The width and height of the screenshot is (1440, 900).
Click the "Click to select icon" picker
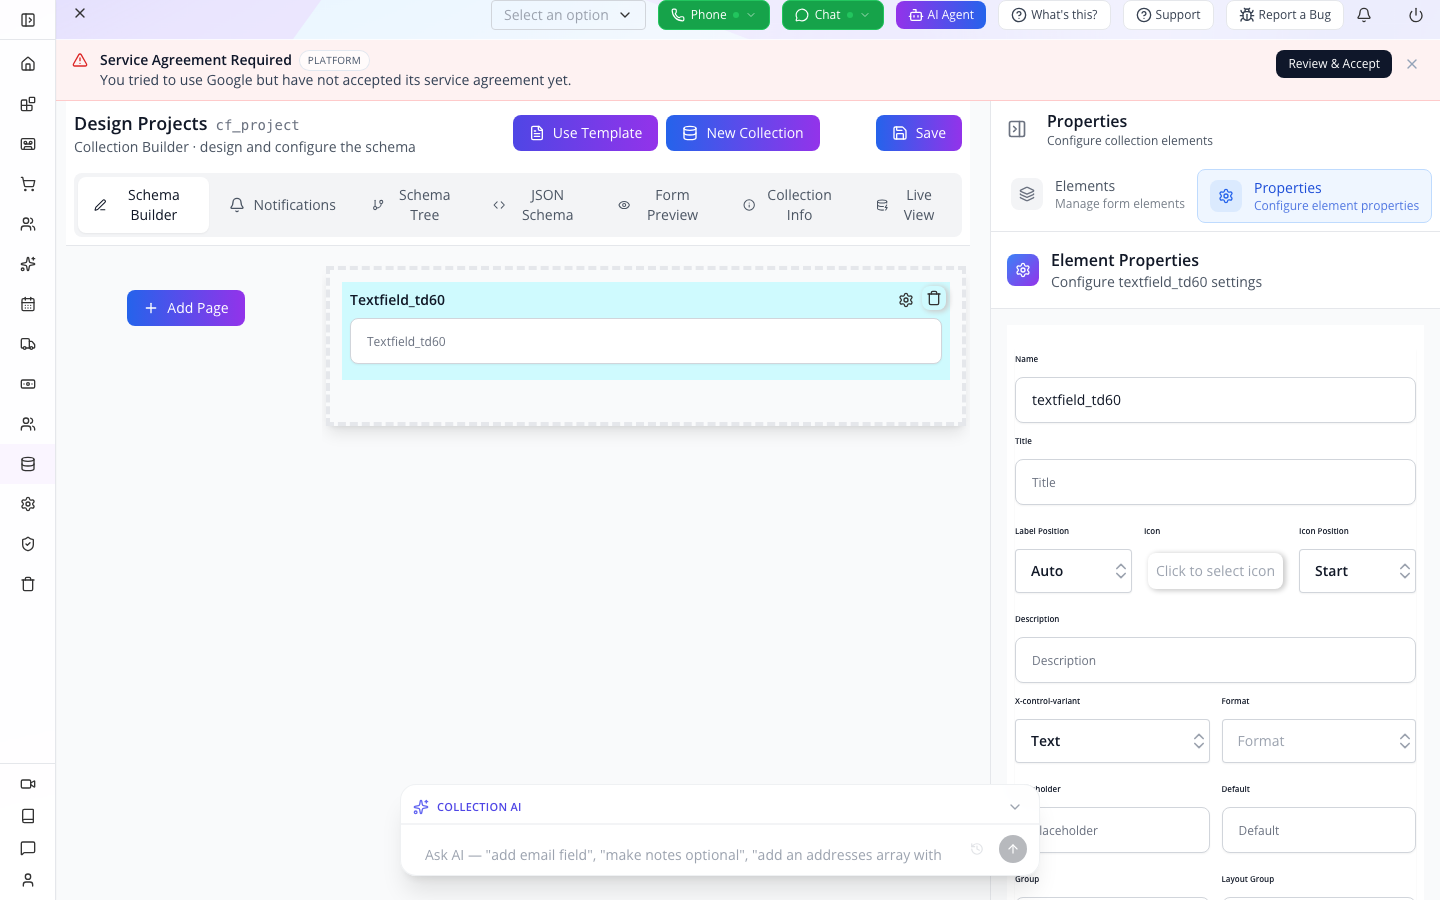(1215, 571)
